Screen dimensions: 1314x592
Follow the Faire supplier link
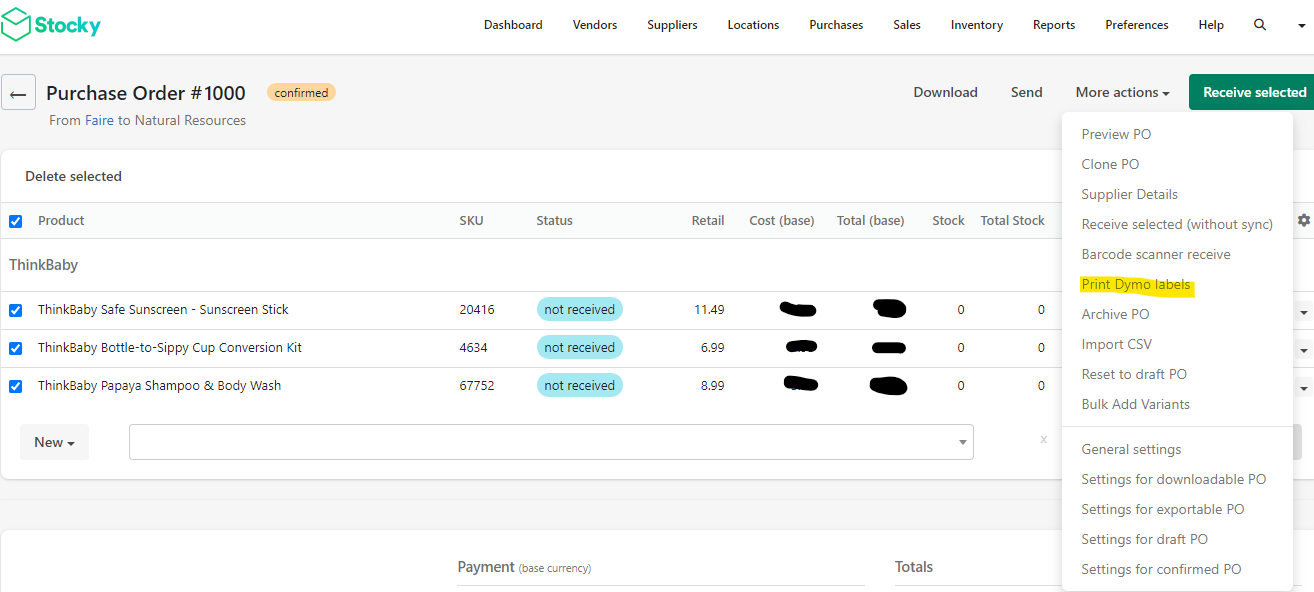click(x=99, y=120)
